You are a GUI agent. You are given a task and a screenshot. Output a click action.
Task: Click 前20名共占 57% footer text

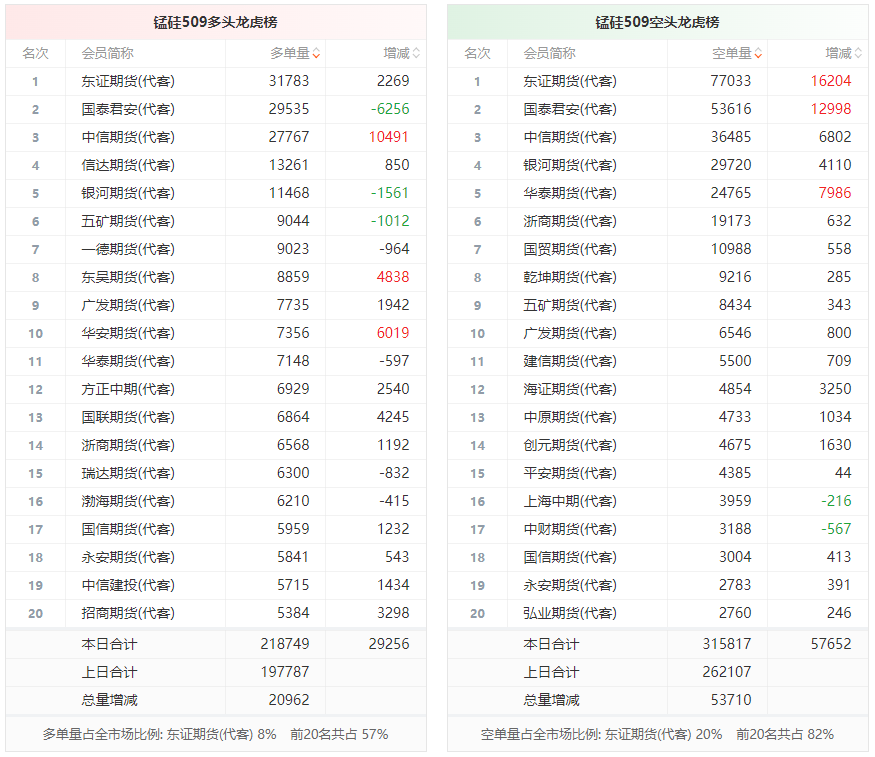339,735
